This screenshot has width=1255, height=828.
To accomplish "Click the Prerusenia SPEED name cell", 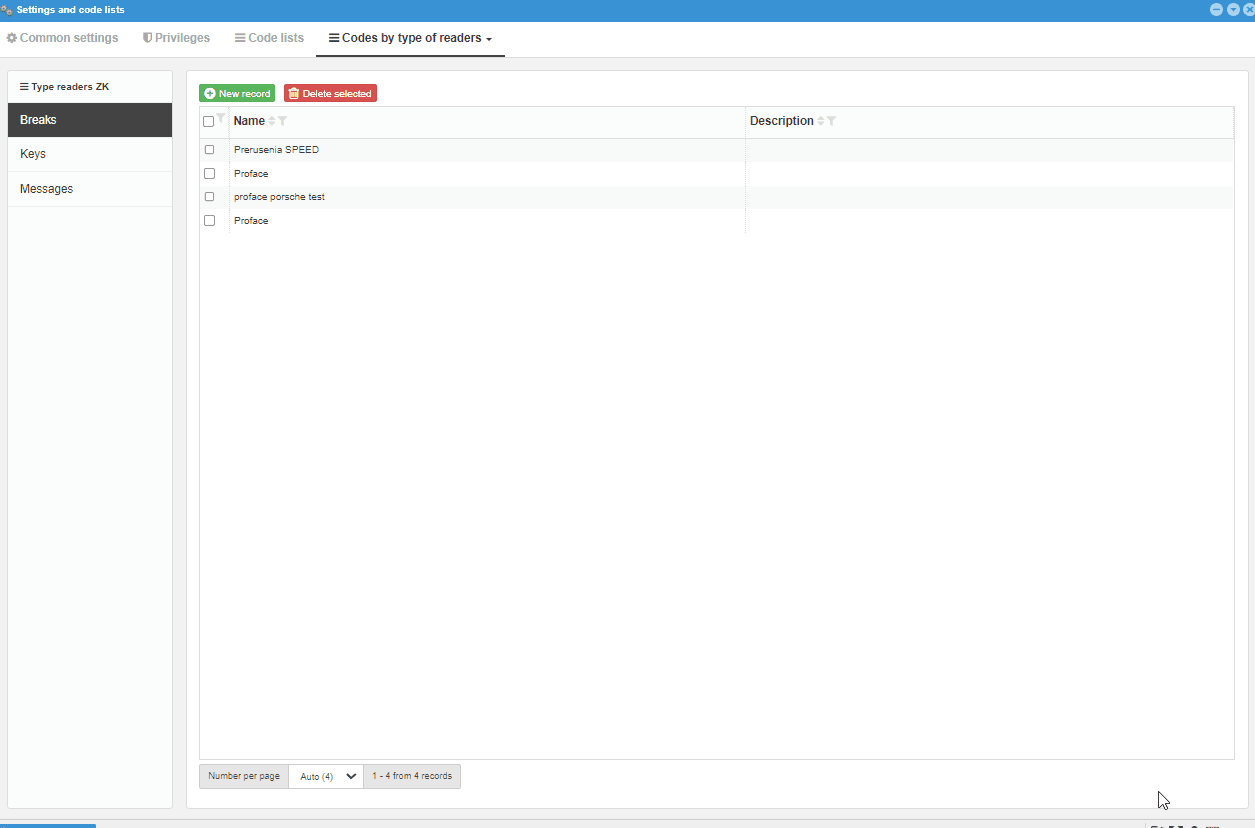I will pyautogui.click(x=487, y=150).
